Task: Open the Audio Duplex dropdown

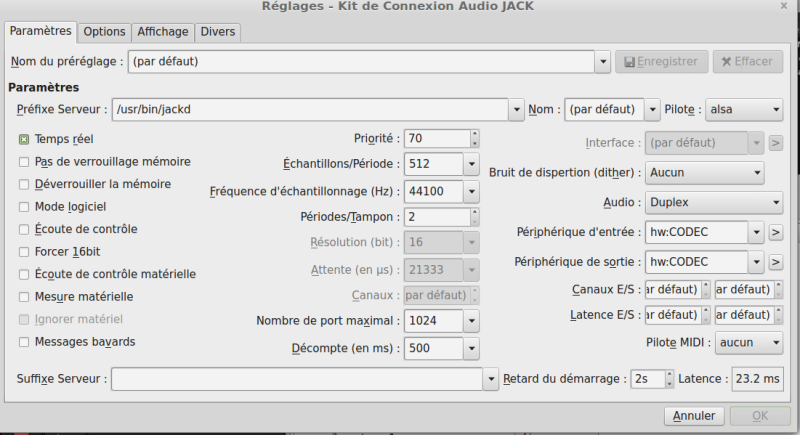Action: [x=714, y=202]
